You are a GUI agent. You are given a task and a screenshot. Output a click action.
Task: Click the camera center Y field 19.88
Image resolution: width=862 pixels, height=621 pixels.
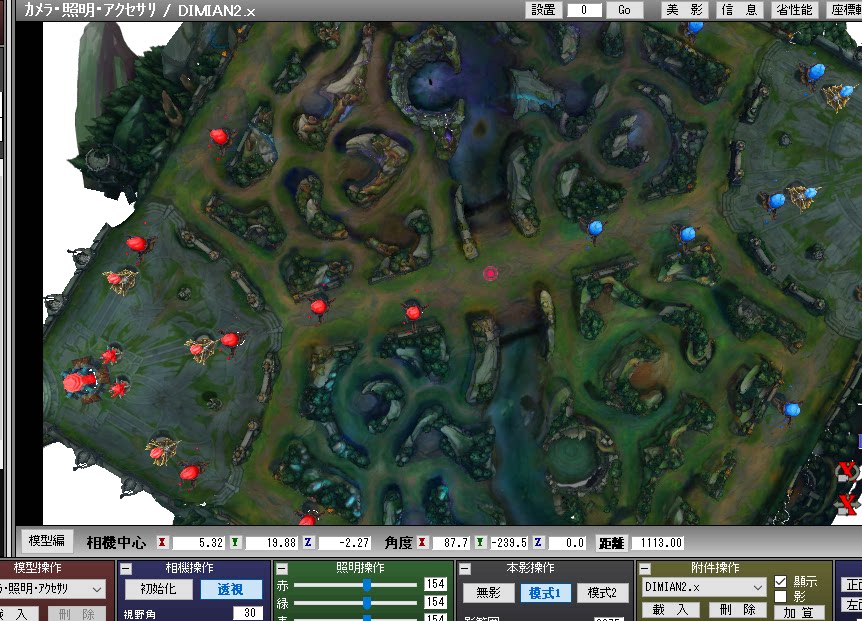pyautogui.click(x=271, y=543)
